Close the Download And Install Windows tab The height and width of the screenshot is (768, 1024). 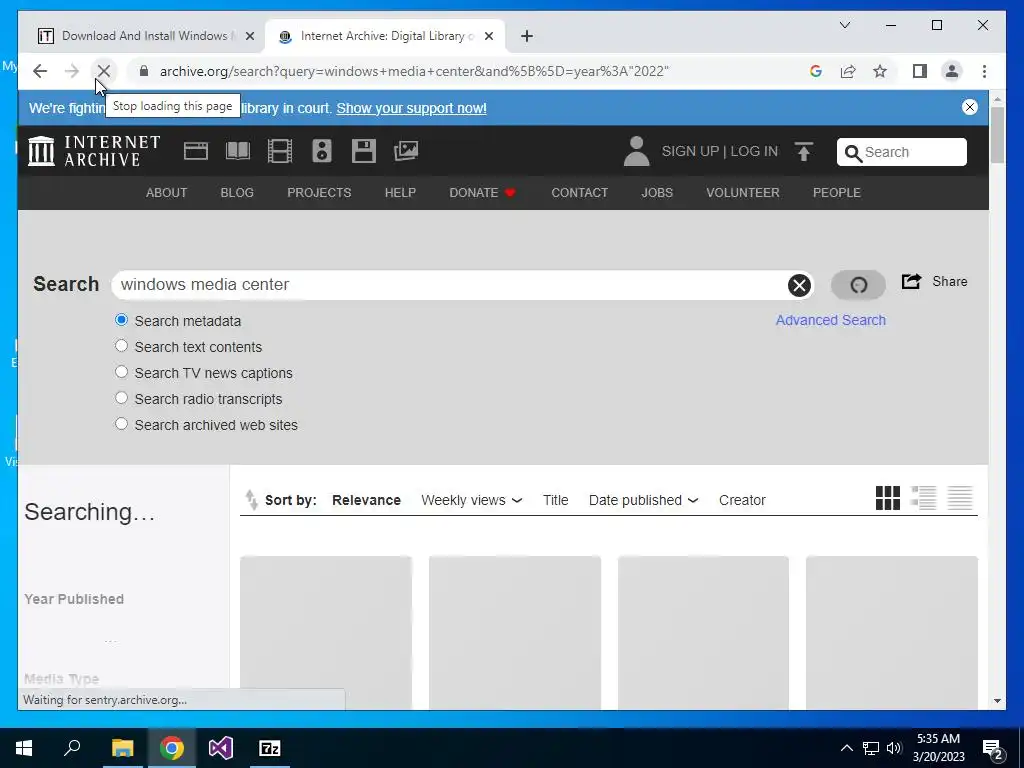pyautogui.click(x=249, y=36)
